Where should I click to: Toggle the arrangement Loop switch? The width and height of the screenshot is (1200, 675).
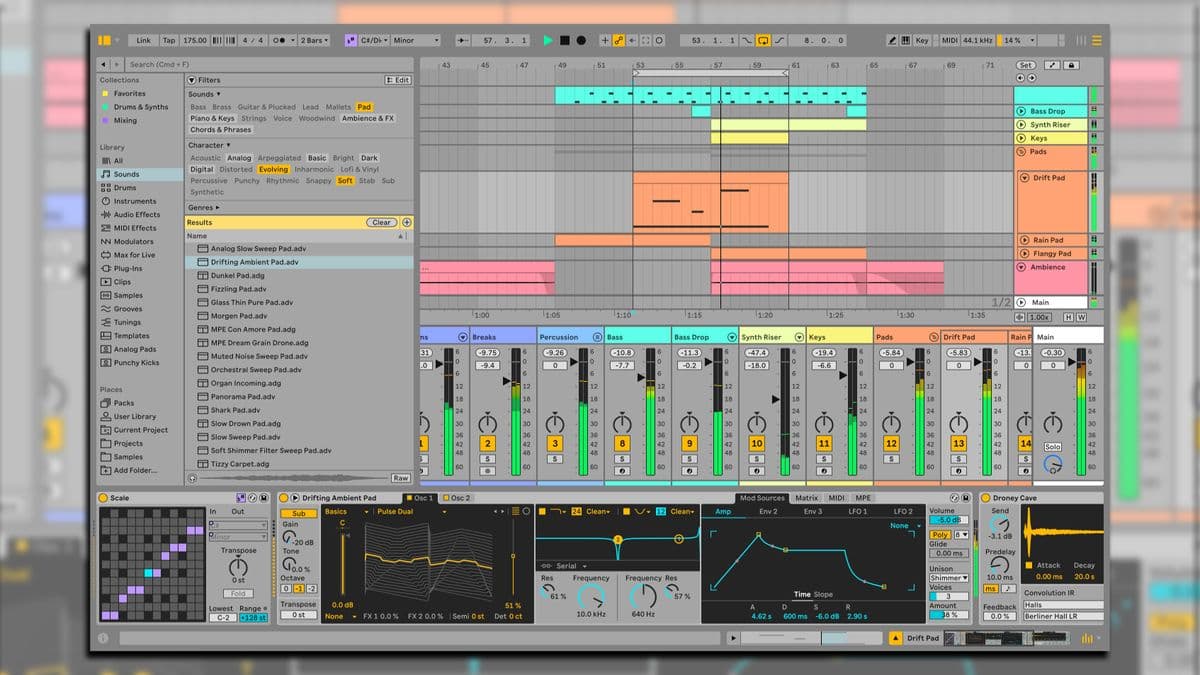(x=761, y=40)
